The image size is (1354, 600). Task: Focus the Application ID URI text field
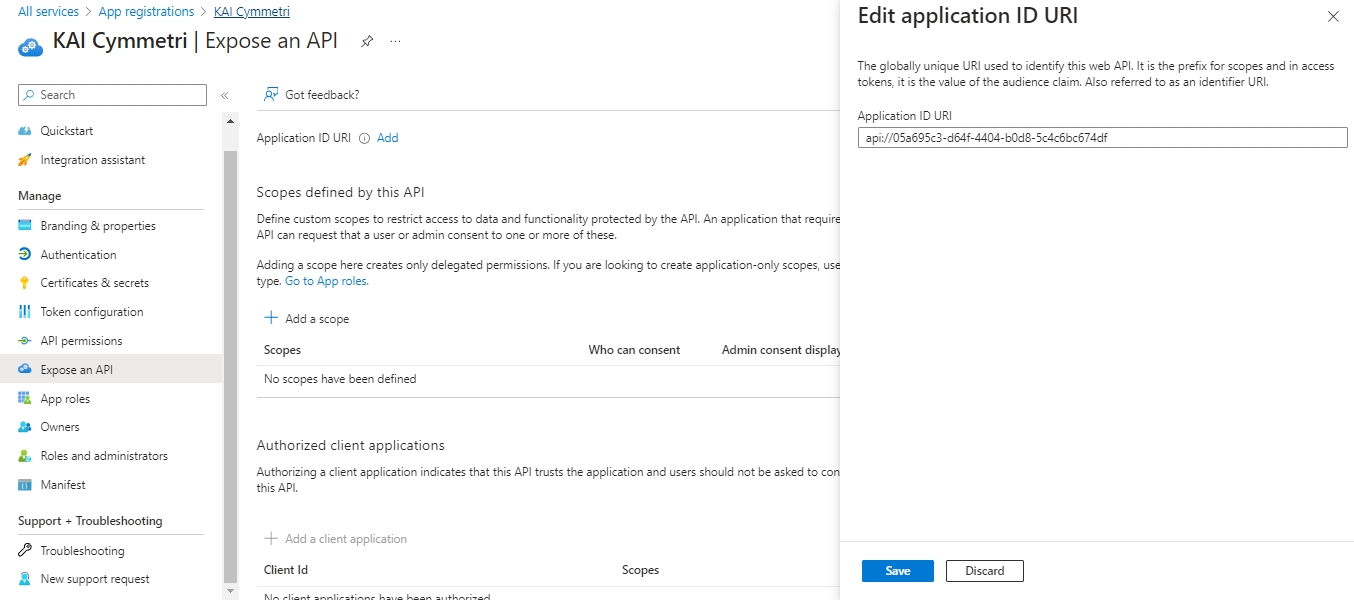click(x=1102, y=138)
